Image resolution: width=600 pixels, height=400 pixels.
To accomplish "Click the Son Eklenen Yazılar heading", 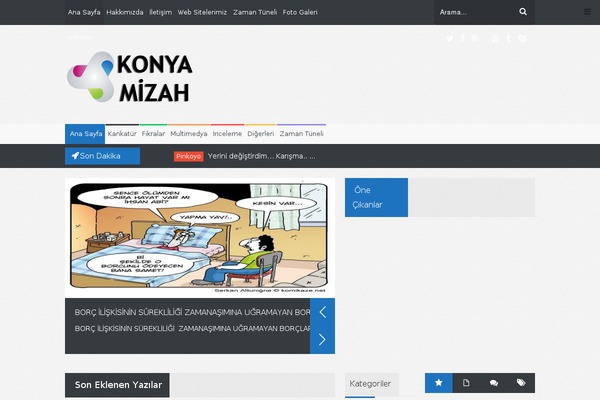I will [x=117, y=385].
